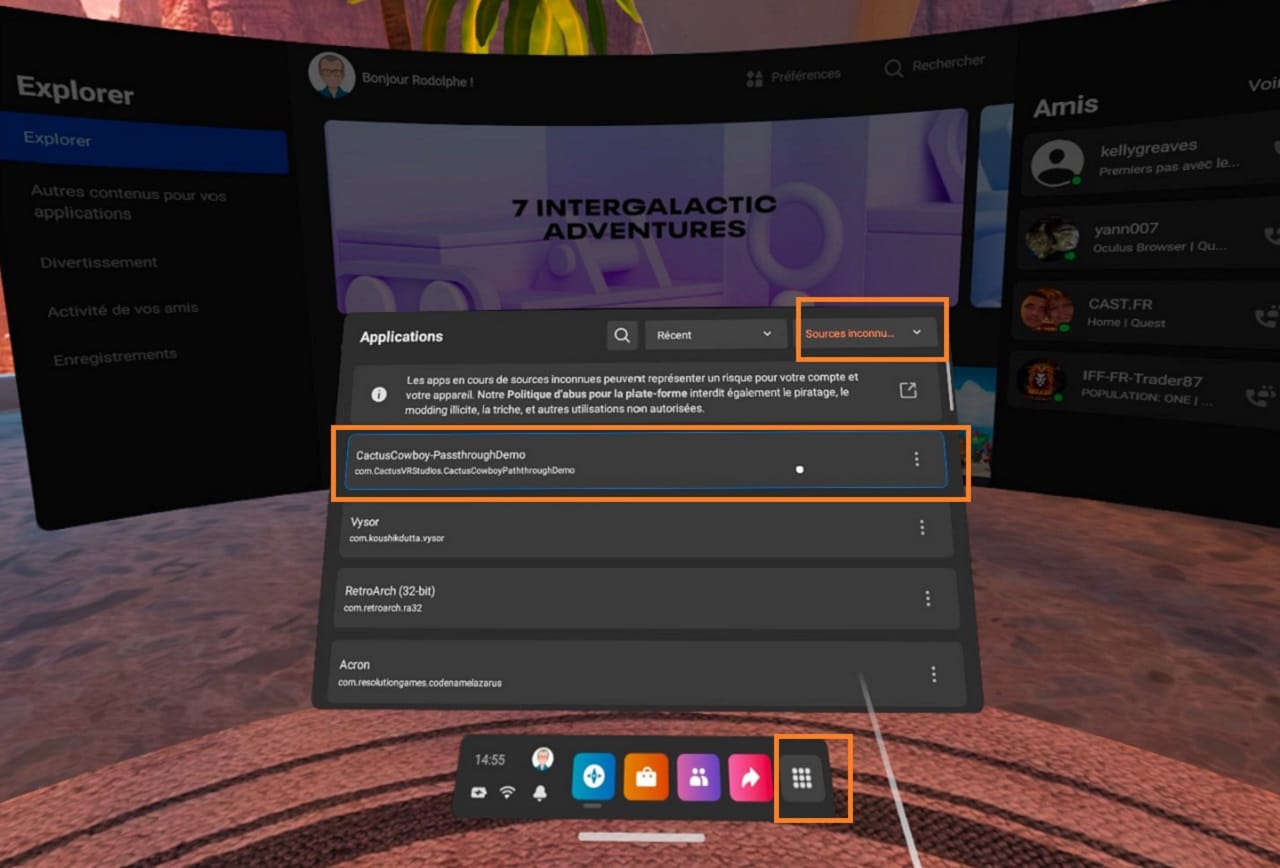Launch the Vysor app
Viewport: 1280px width, 868px height.
pyautogui.click(x=645, y=529)
